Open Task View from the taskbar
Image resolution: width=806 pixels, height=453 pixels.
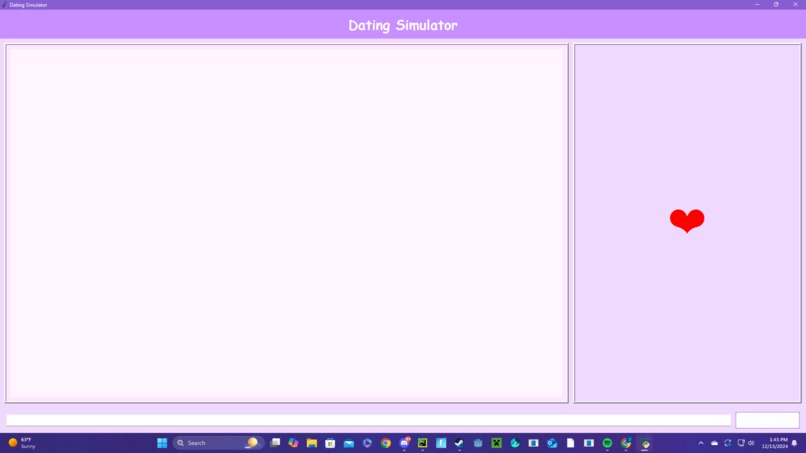pyautogui.click(x=275, y=443)
